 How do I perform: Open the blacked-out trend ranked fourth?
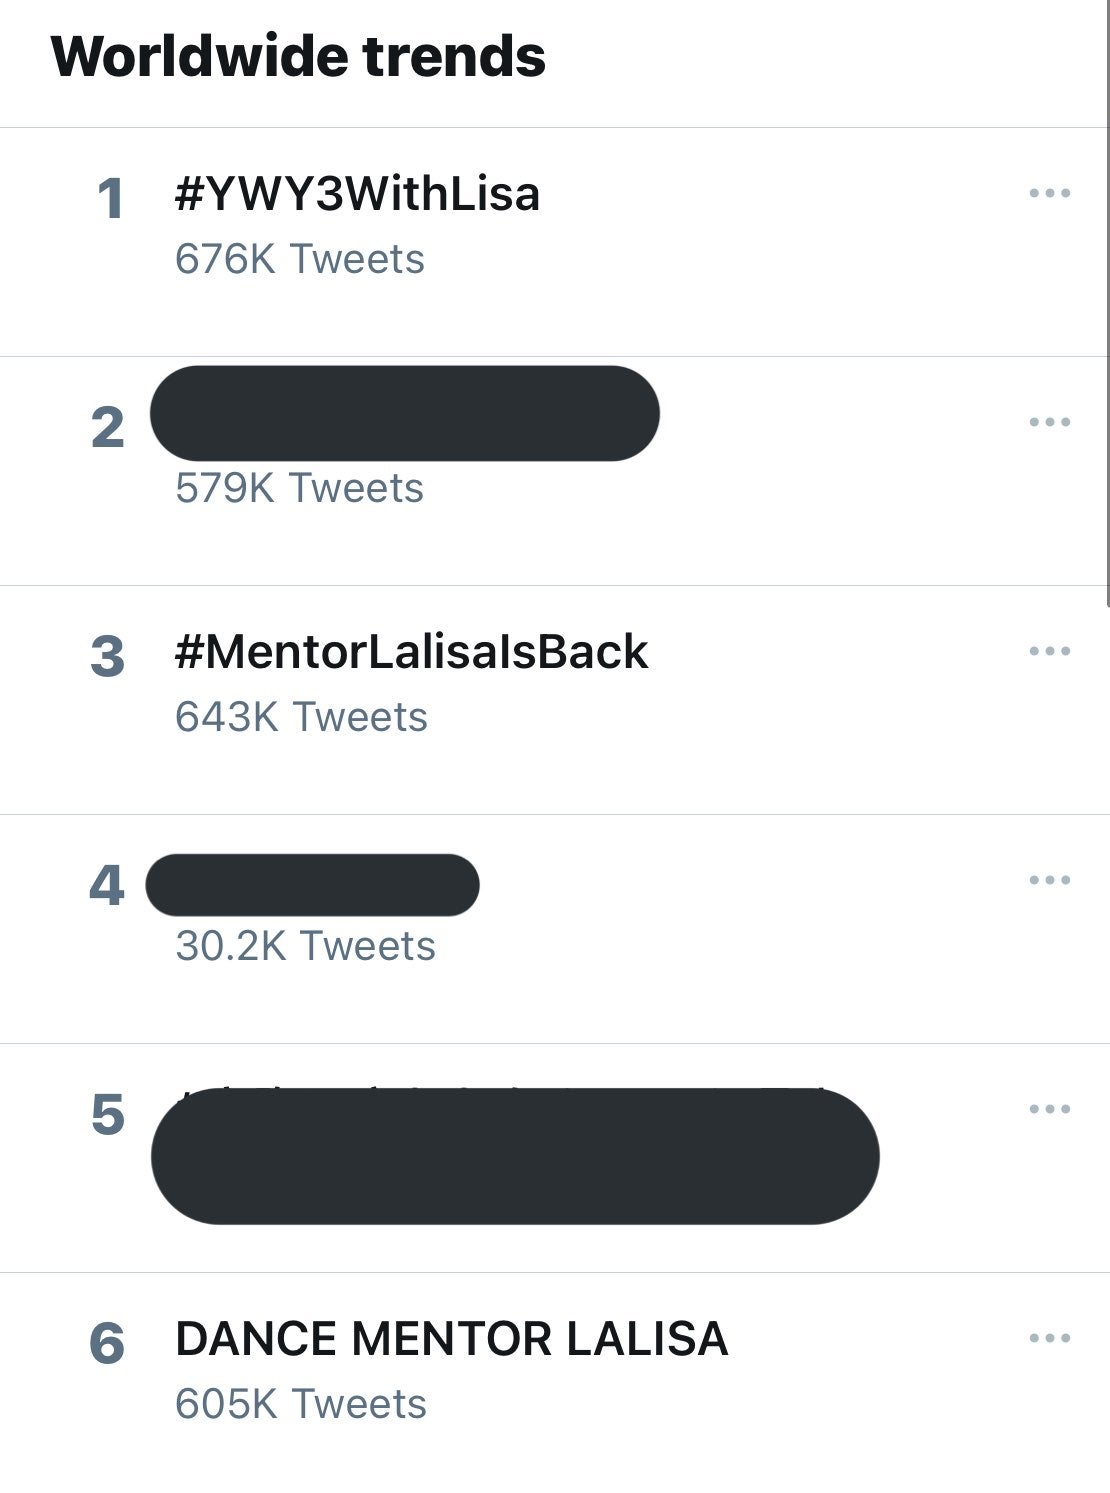pyautogui.click(x=312, y=885)
